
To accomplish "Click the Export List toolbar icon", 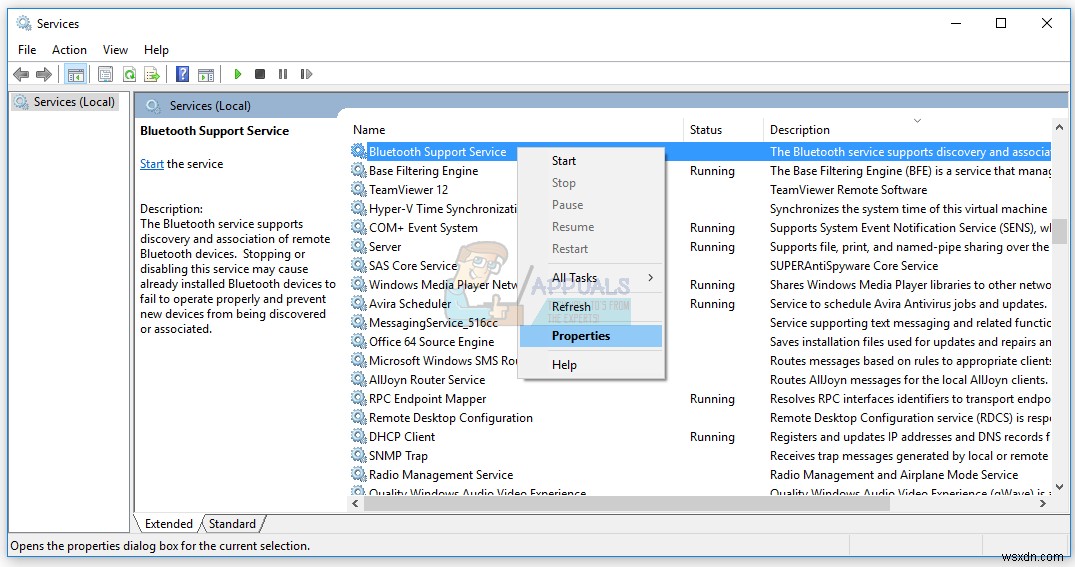I will 152,74.
